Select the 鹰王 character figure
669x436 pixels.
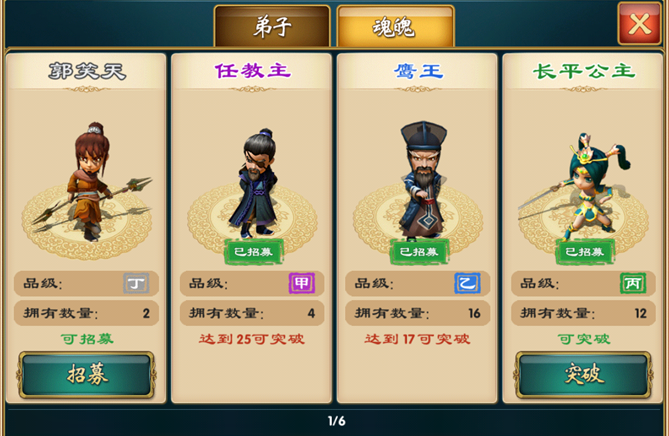pyautogui.click(x=422, y=181)
